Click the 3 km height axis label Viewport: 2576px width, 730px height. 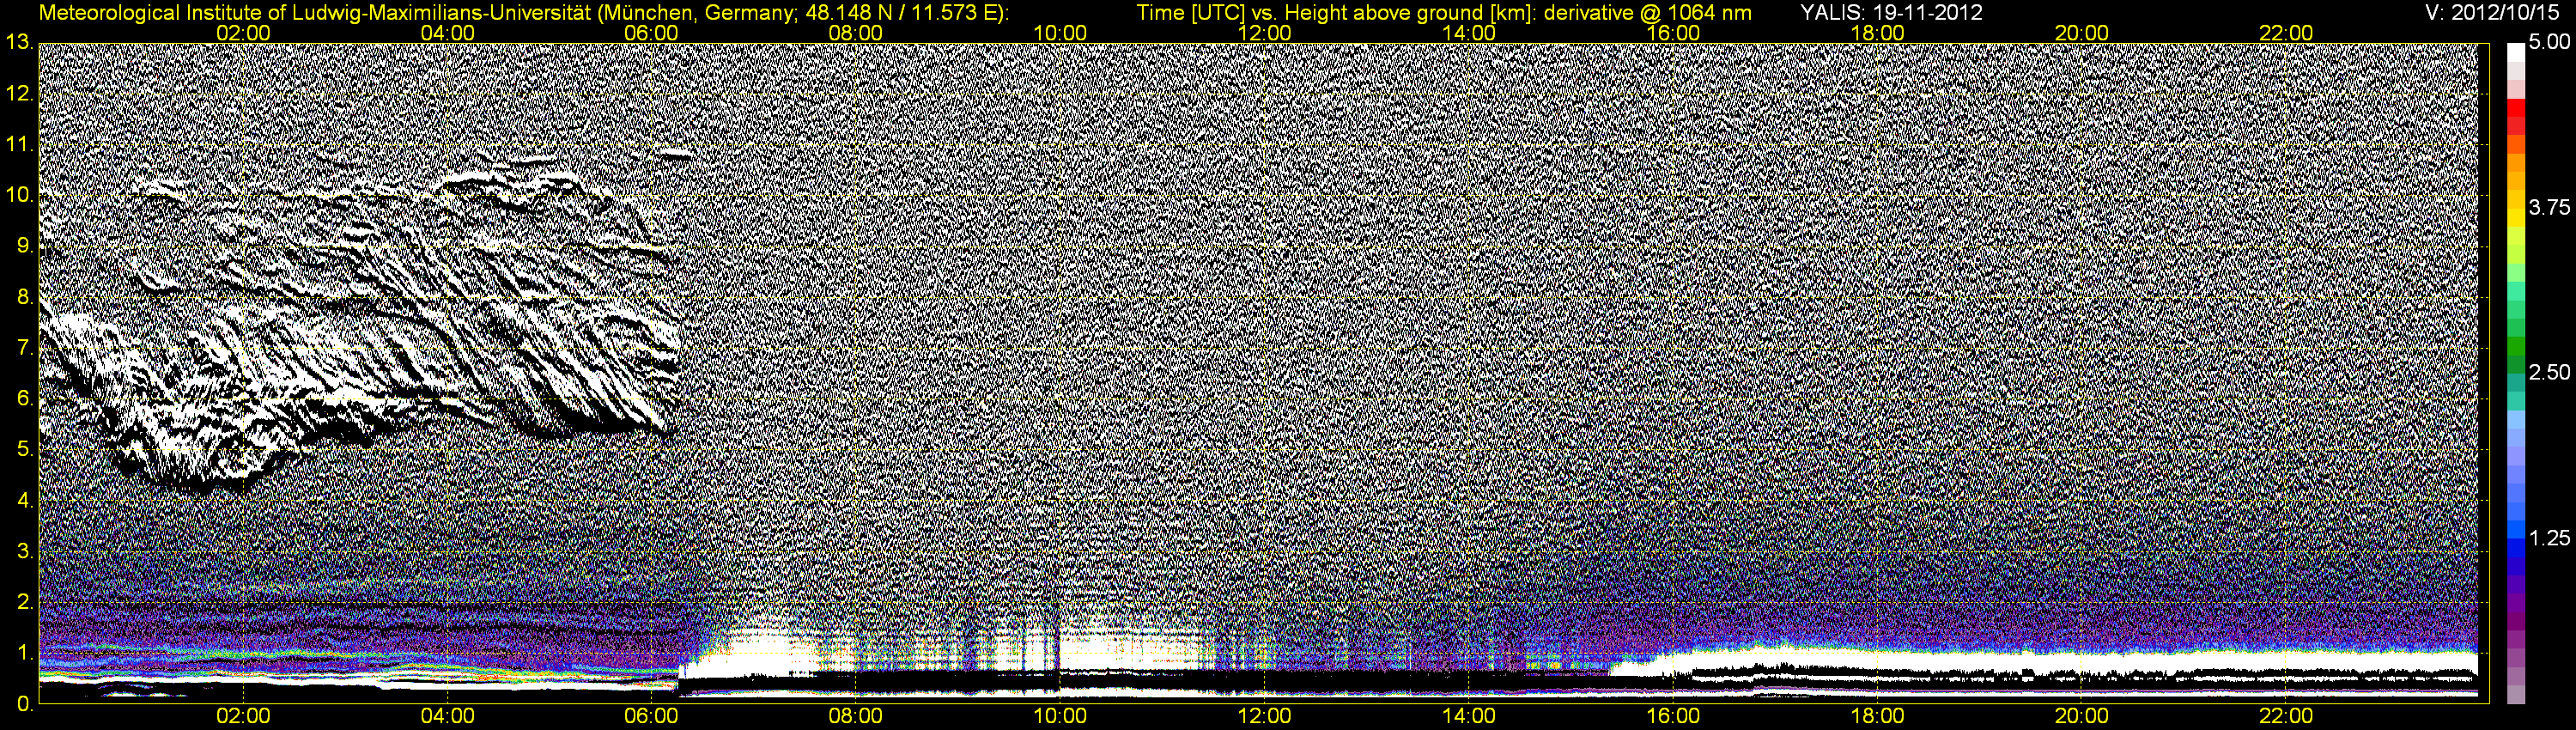(24, 552)
